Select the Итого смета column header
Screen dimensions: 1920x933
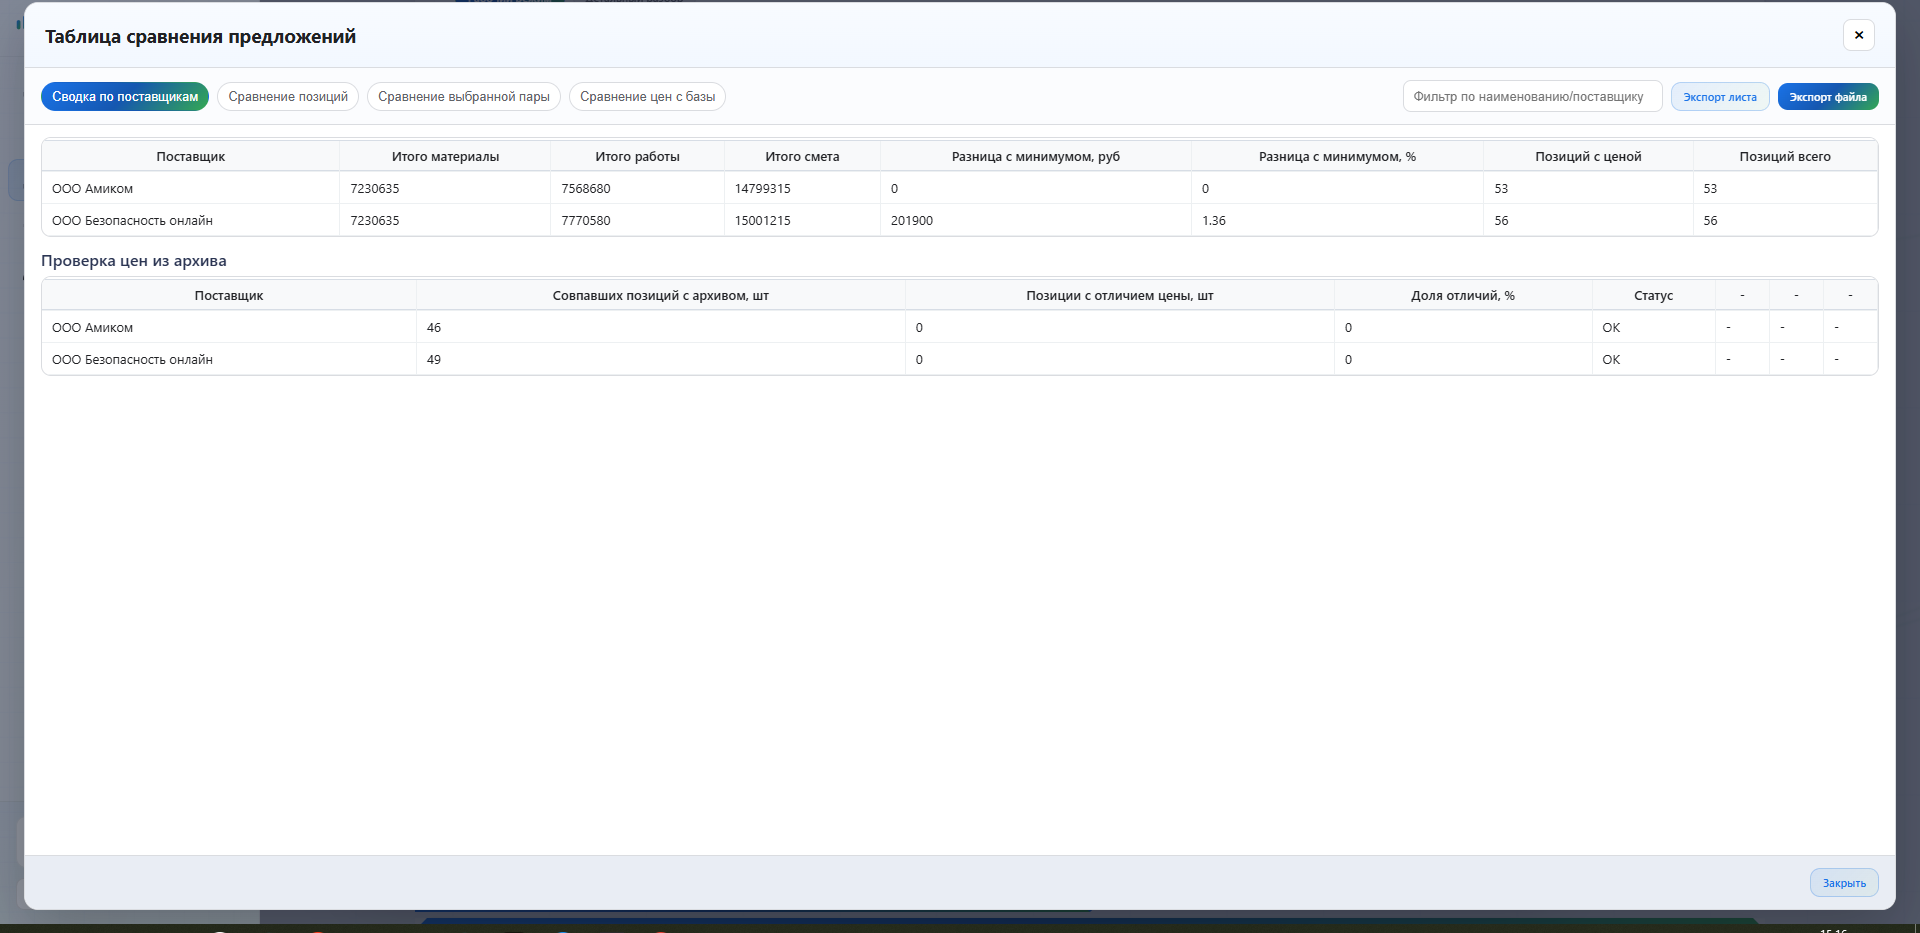(802, 157)
